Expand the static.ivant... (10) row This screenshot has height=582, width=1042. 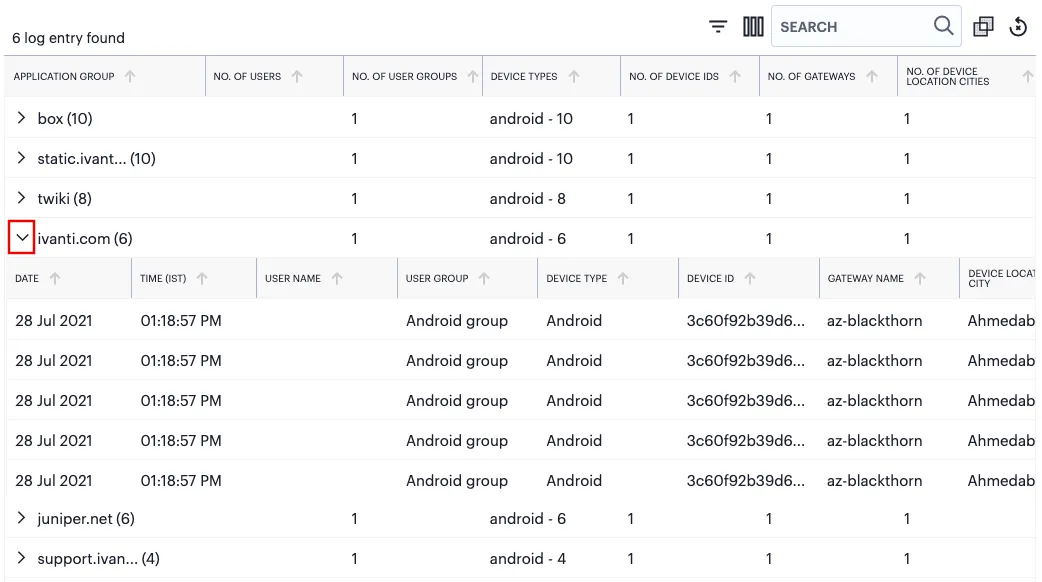[21, 158]
